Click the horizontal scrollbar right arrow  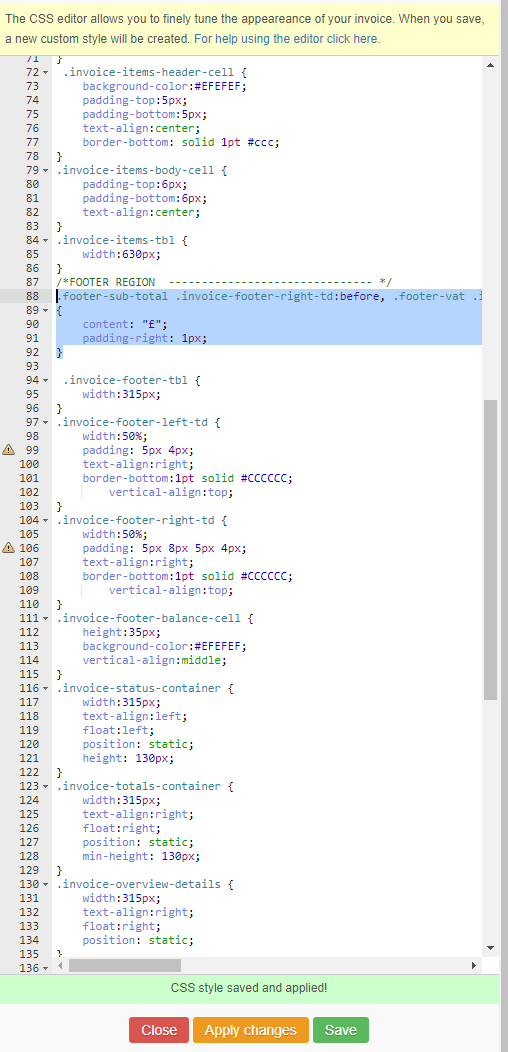[x=474, y=965]
